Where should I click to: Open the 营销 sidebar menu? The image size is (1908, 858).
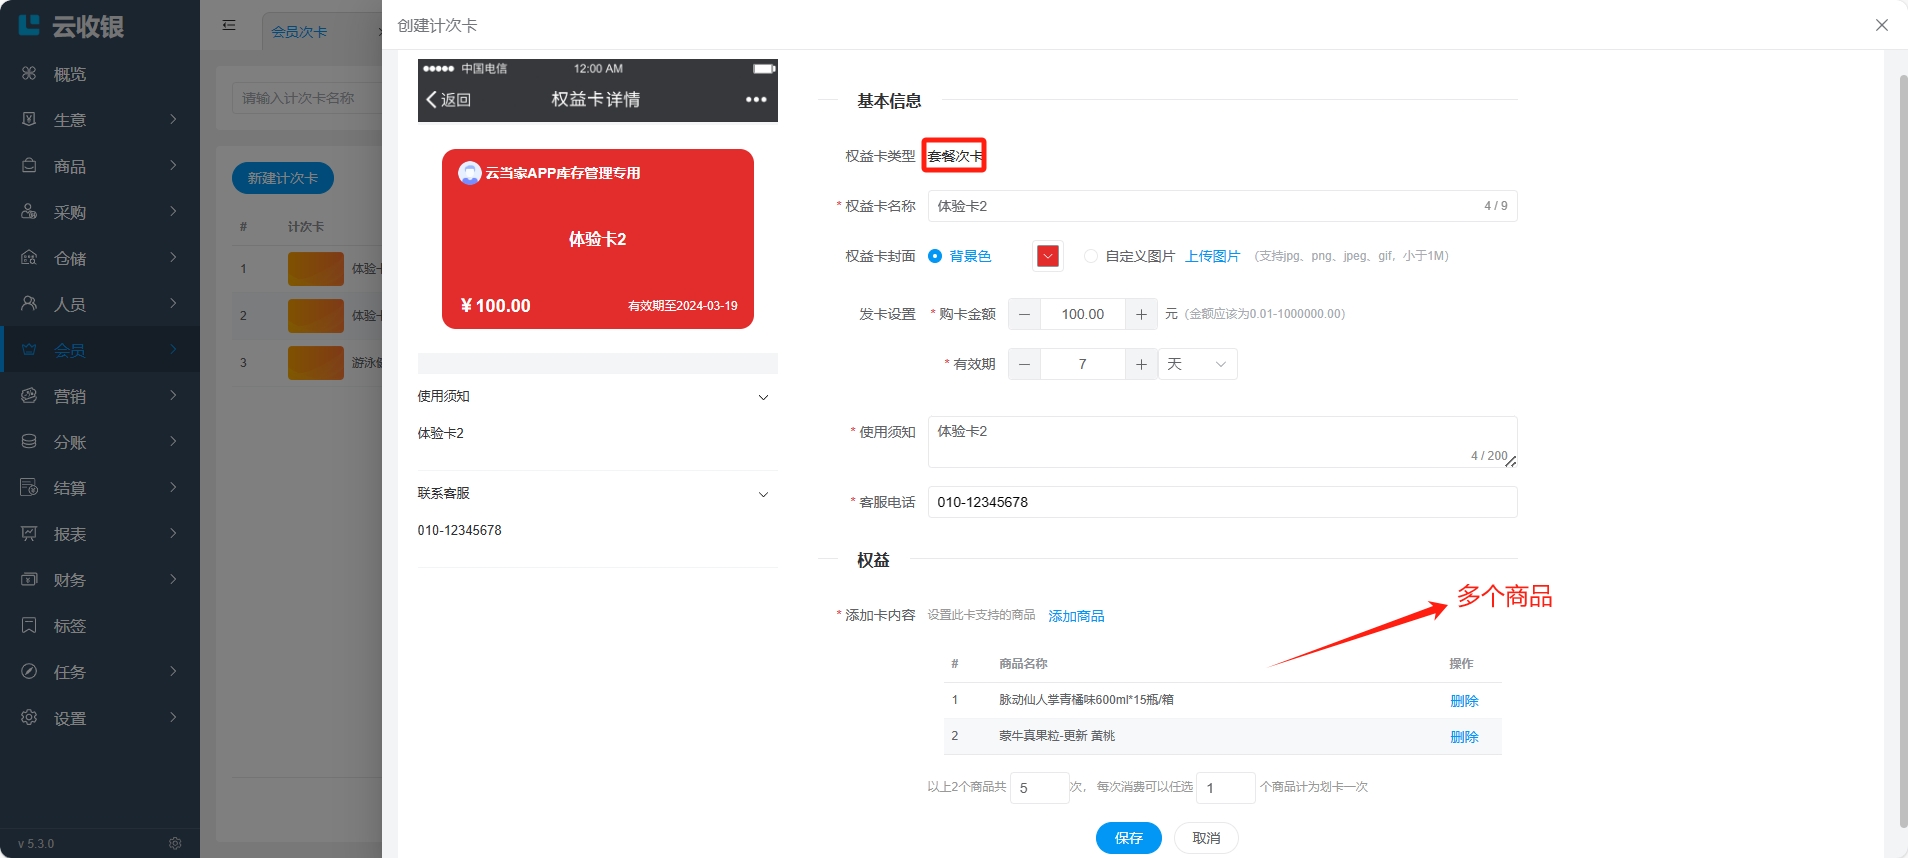coord(100,396)
